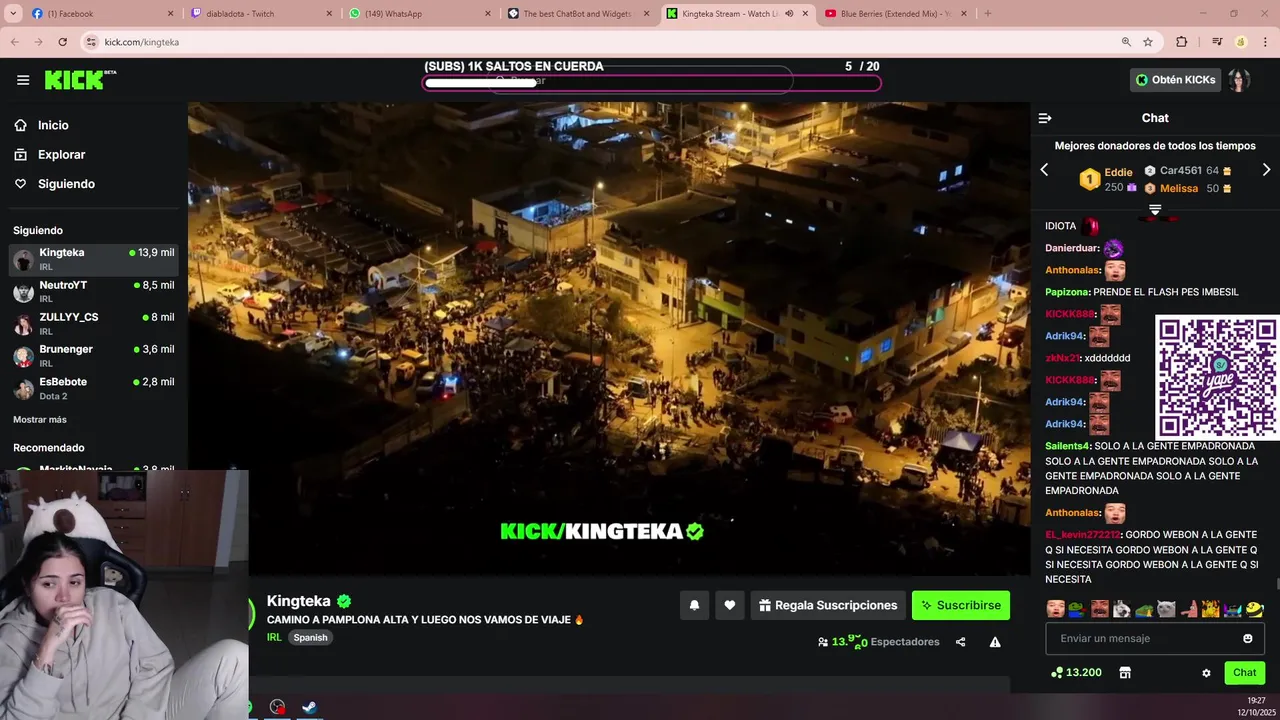Click Papizona username in chat
This screenshot has height=720, width=1280.
pos(1067,292)
